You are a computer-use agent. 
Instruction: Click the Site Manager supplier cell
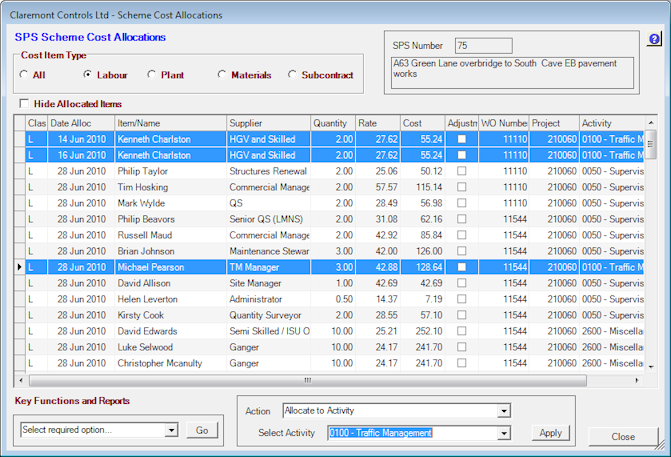(x=268, y=283)
